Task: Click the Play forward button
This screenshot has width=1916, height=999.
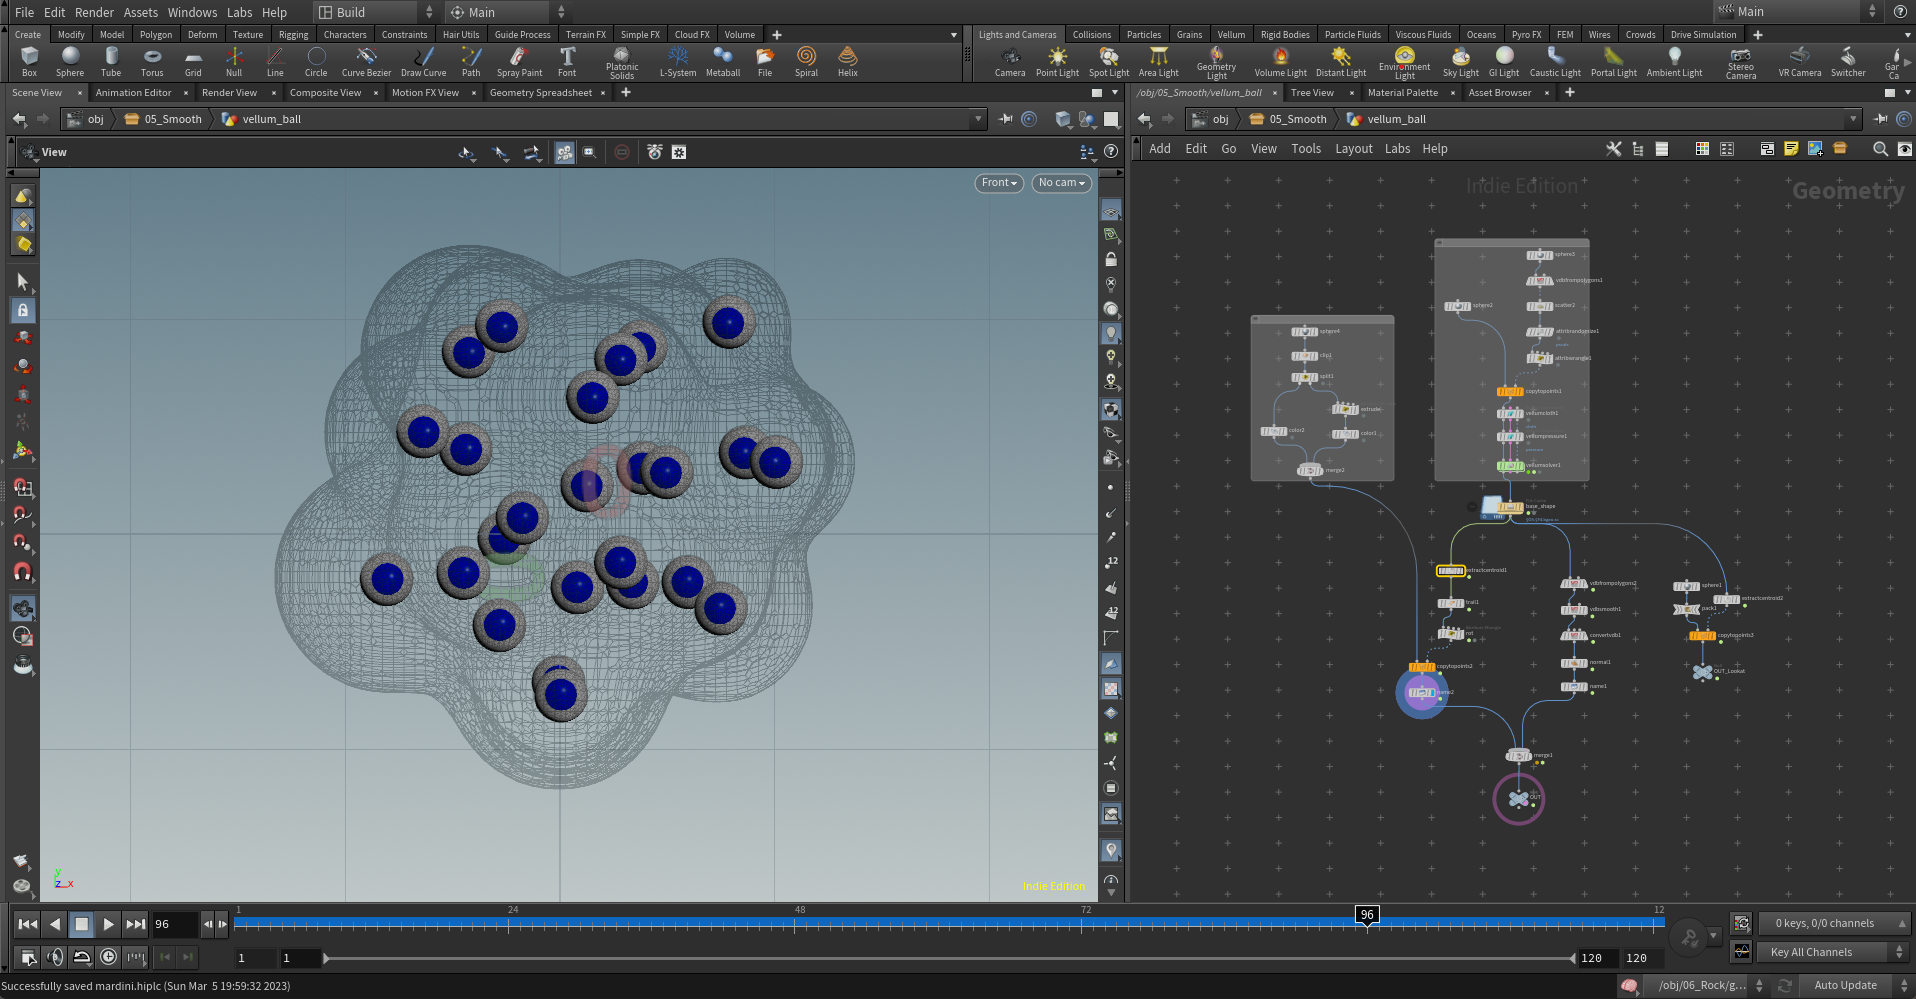Action: (x=108, y=924)
